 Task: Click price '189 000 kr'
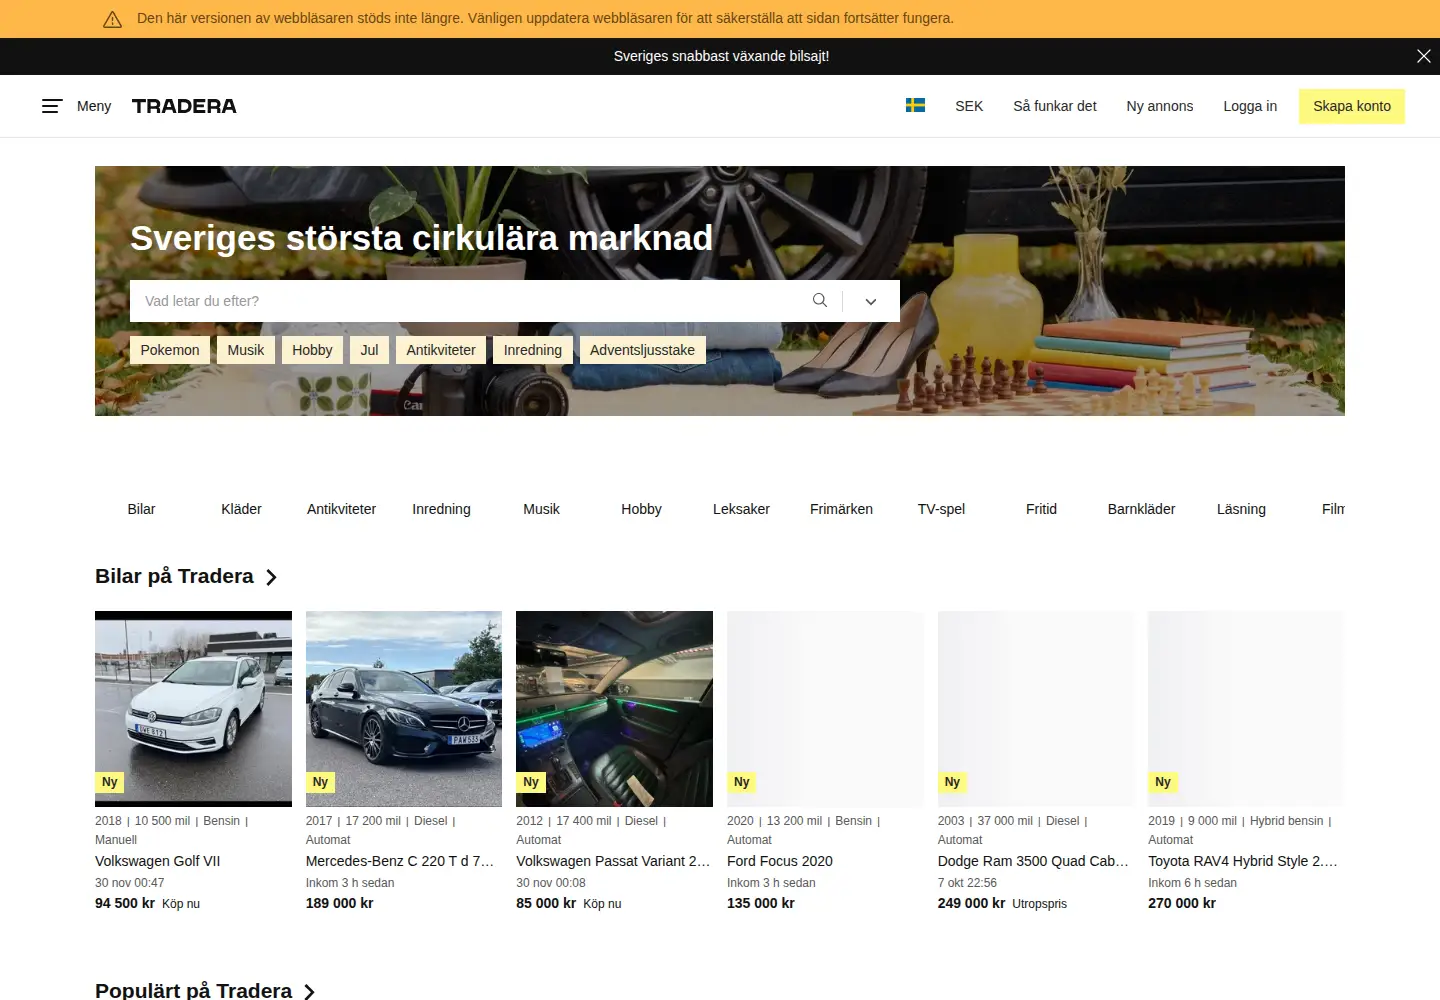point(340,903)
